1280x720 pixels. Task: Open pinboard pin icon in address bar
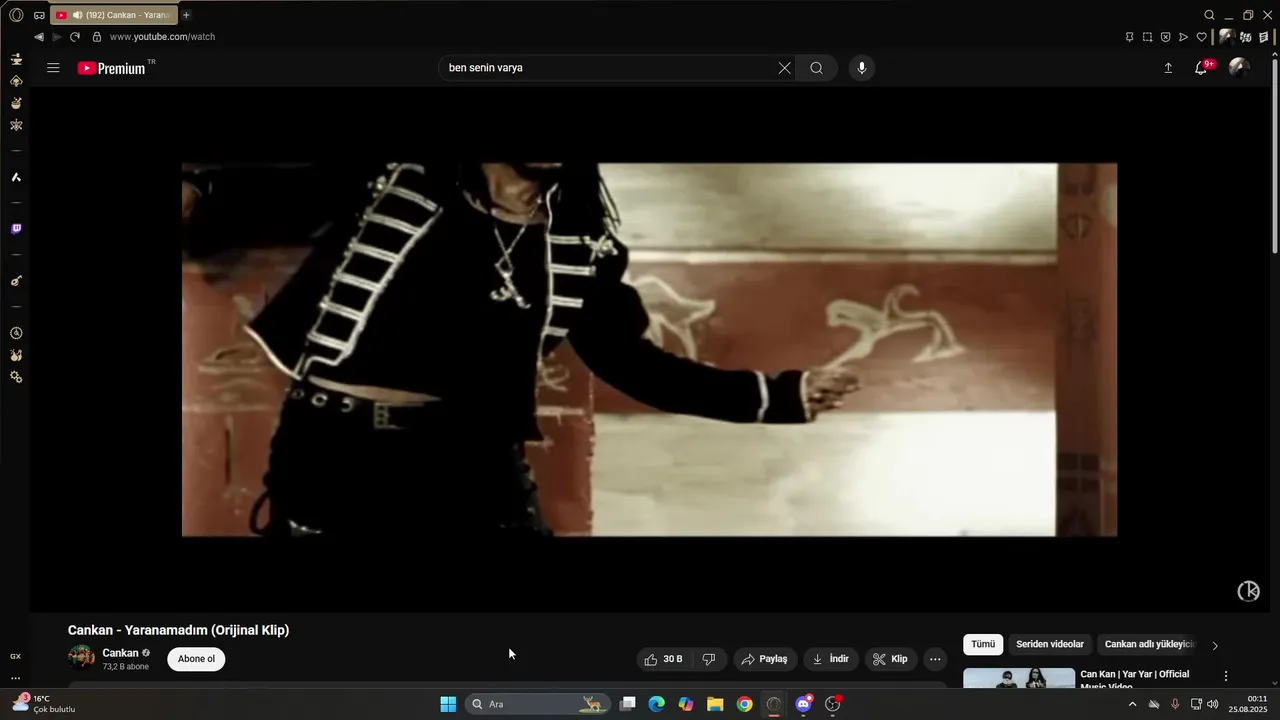point(1130,37)
